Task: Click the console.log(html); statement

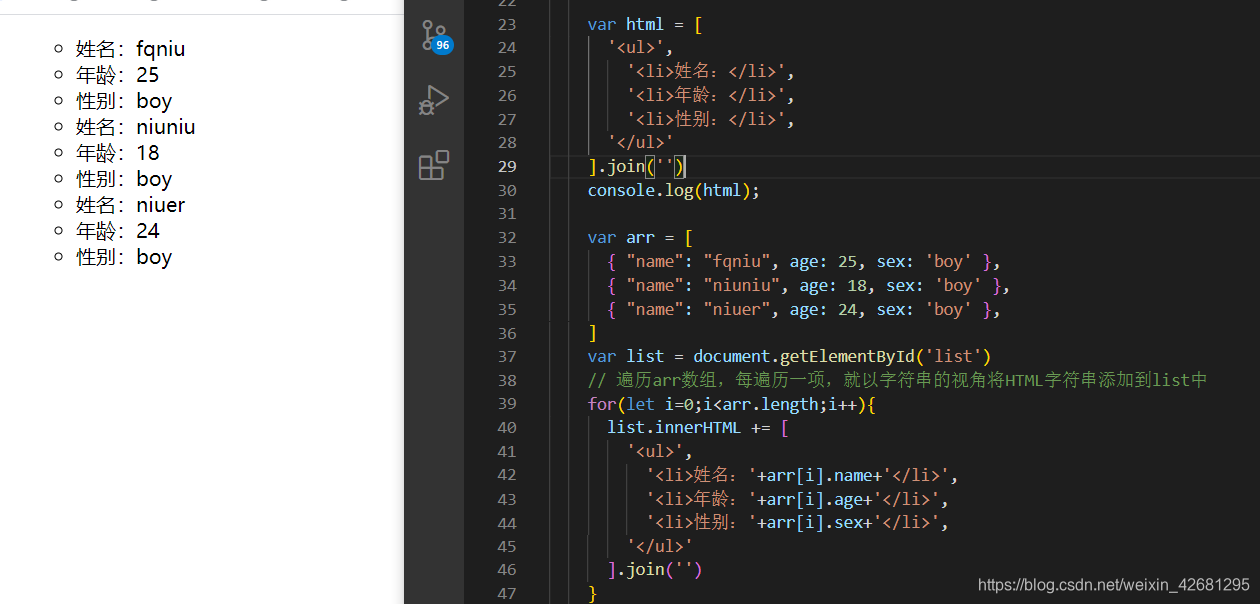Action: coord(674,190)
